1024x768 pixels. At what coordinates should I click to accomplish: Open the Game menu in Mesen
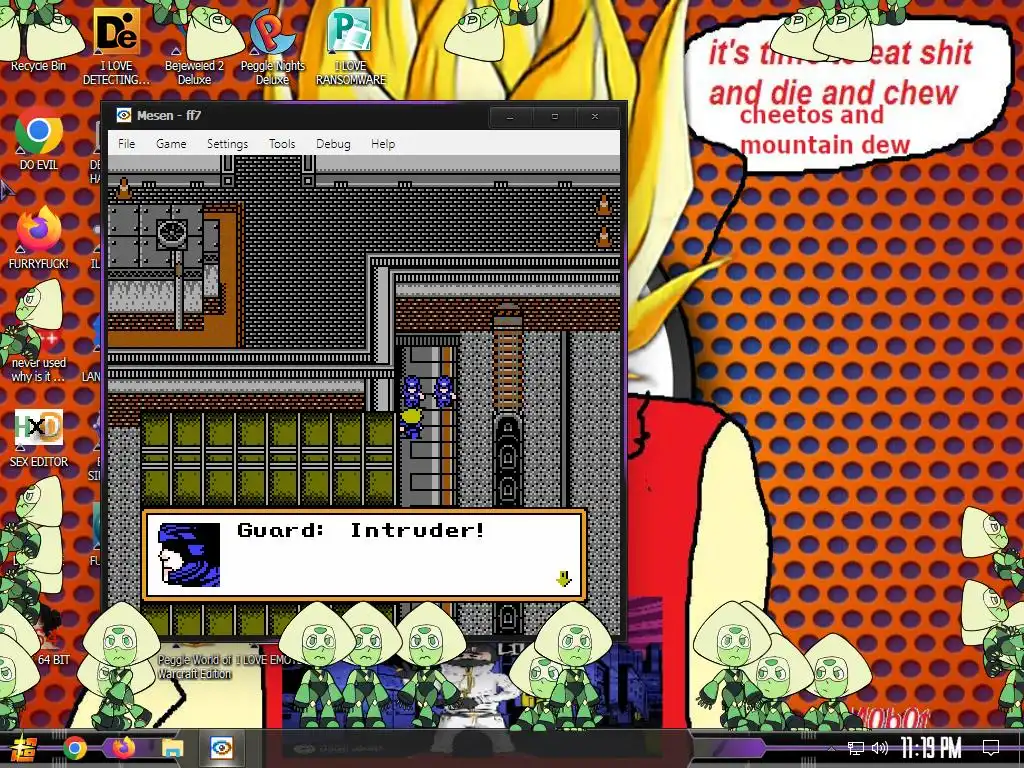(x=171, y=144)
